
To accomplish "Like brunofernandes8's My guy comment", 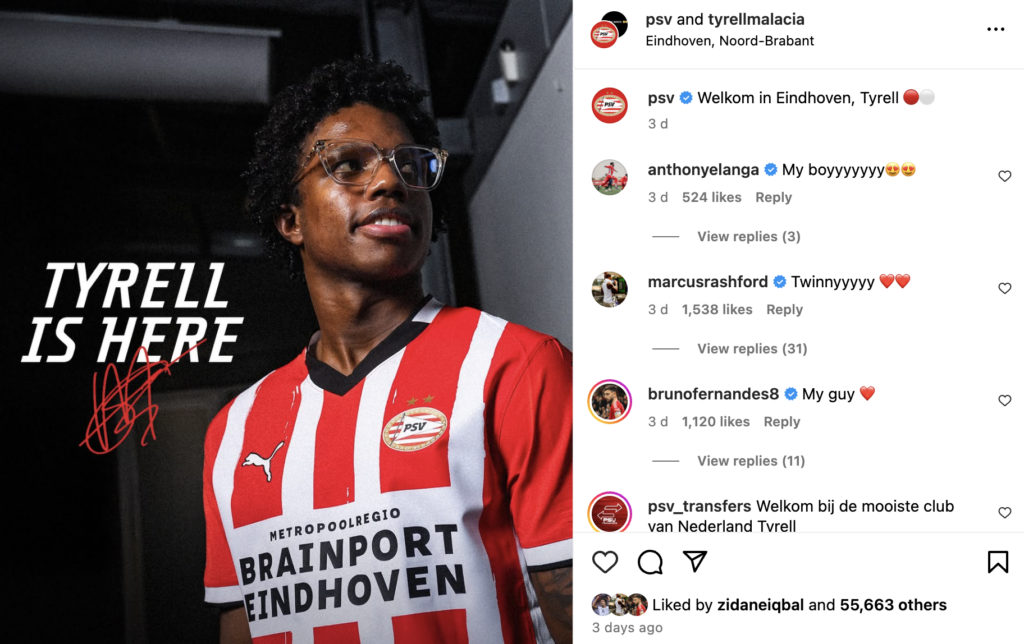I will point(1004,400).
